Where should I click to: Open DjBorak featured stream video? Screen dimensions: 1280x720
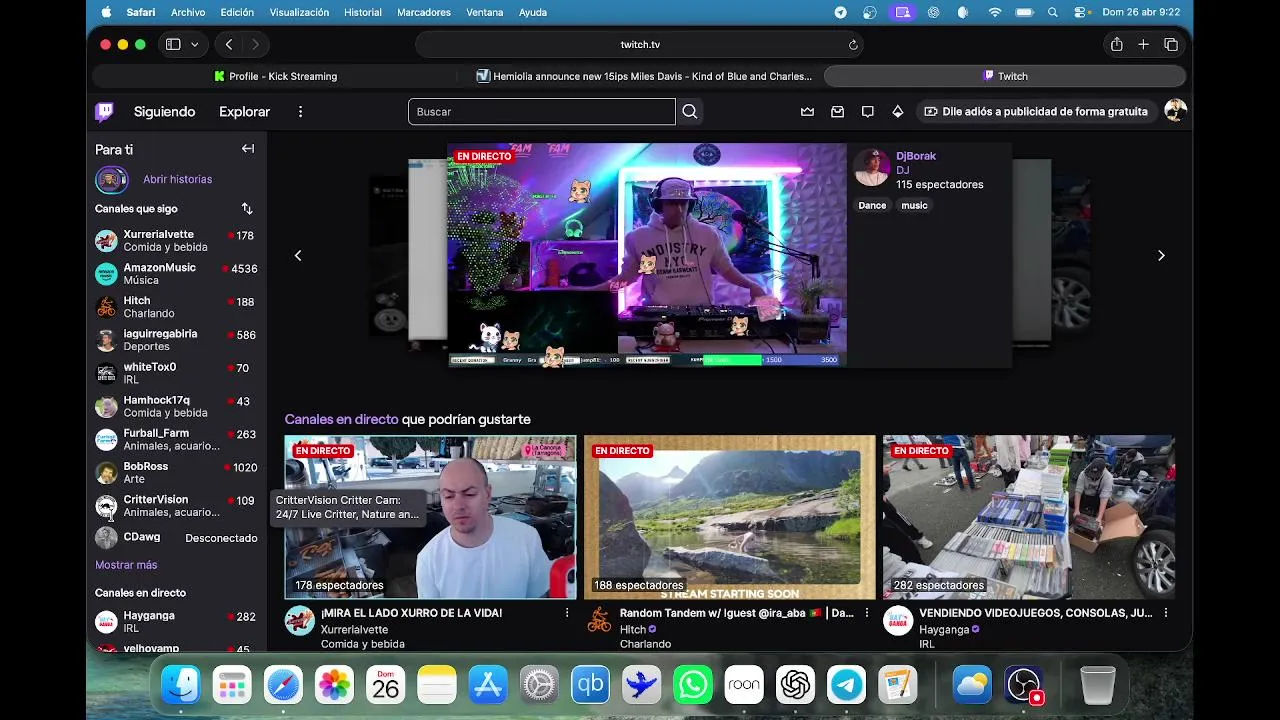(647, 256)
